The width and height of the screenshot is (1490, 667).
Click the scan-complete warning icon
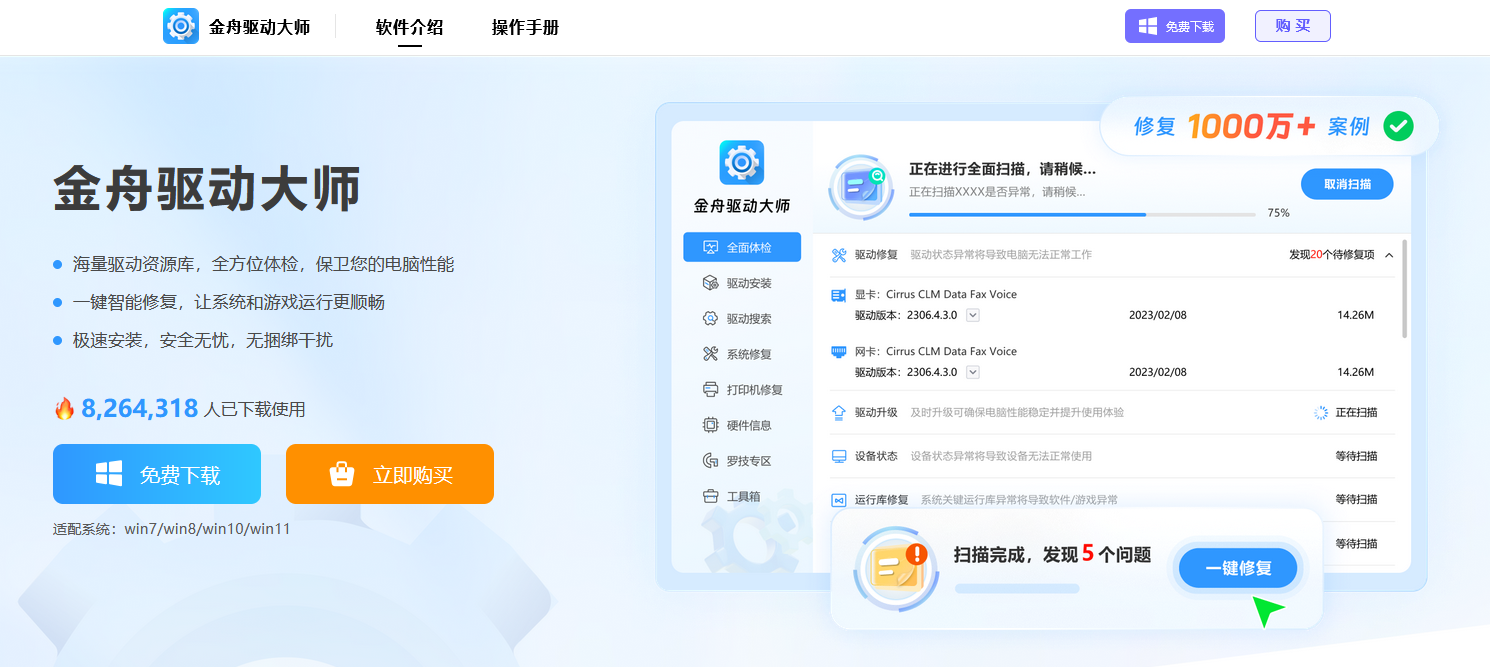(896, 570)
